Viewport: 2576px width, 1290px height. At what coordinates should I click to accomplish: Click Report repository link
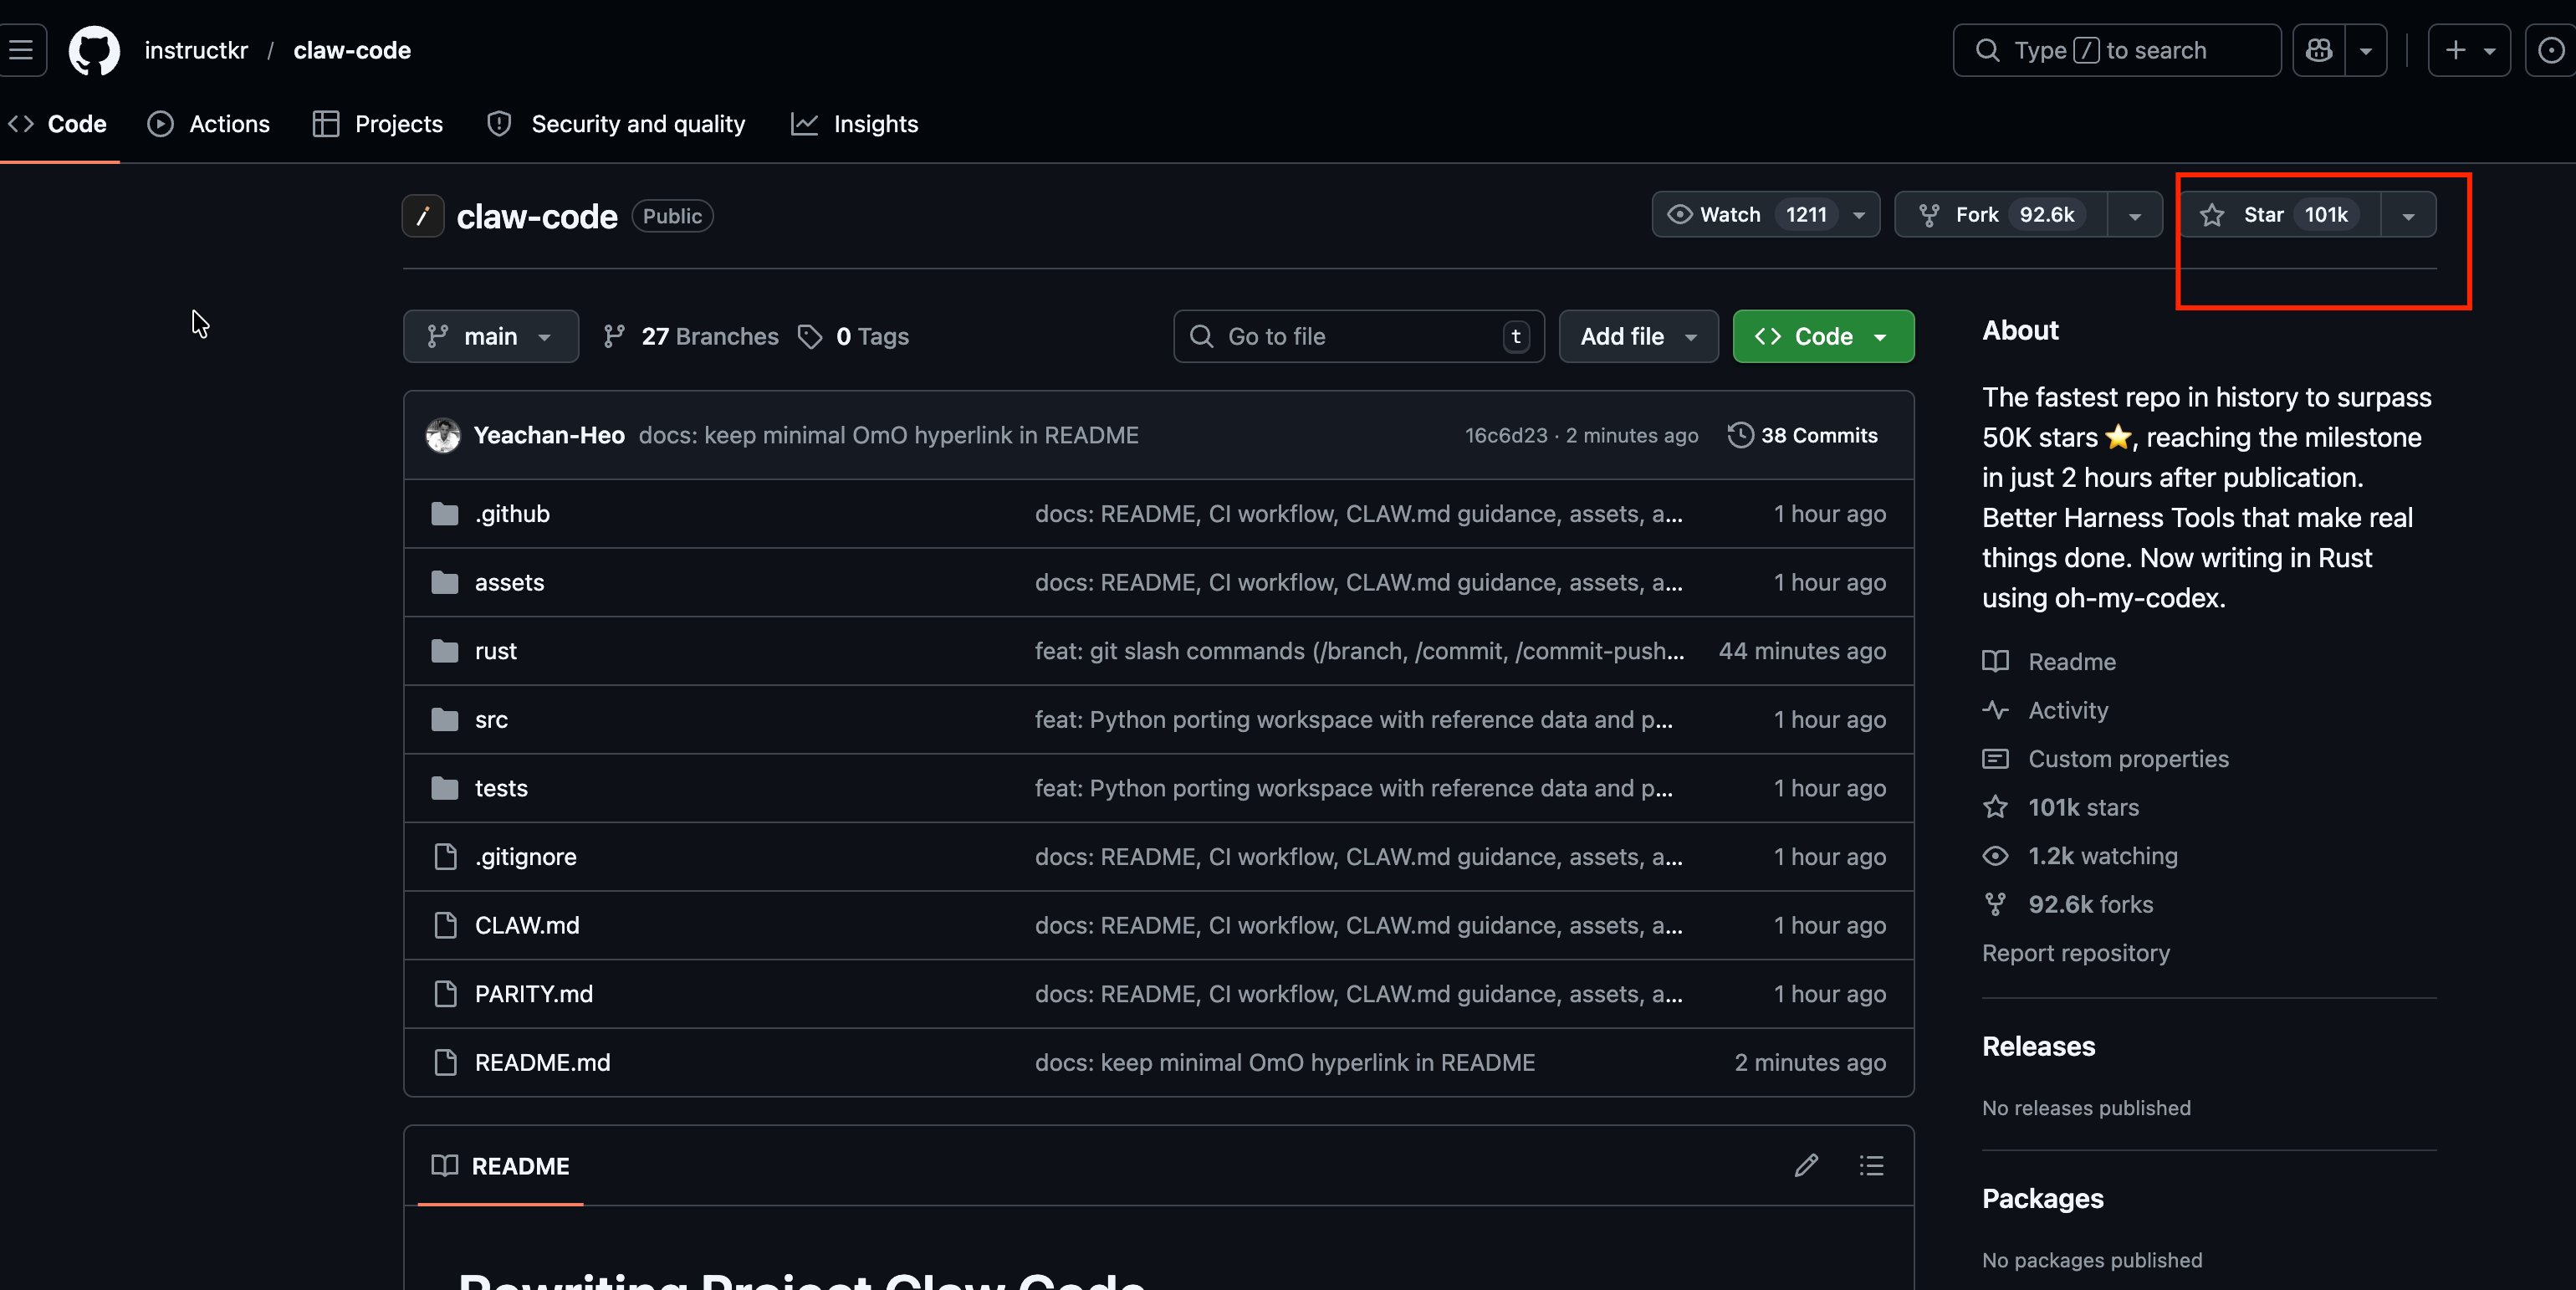click(x=2075, y=953)
